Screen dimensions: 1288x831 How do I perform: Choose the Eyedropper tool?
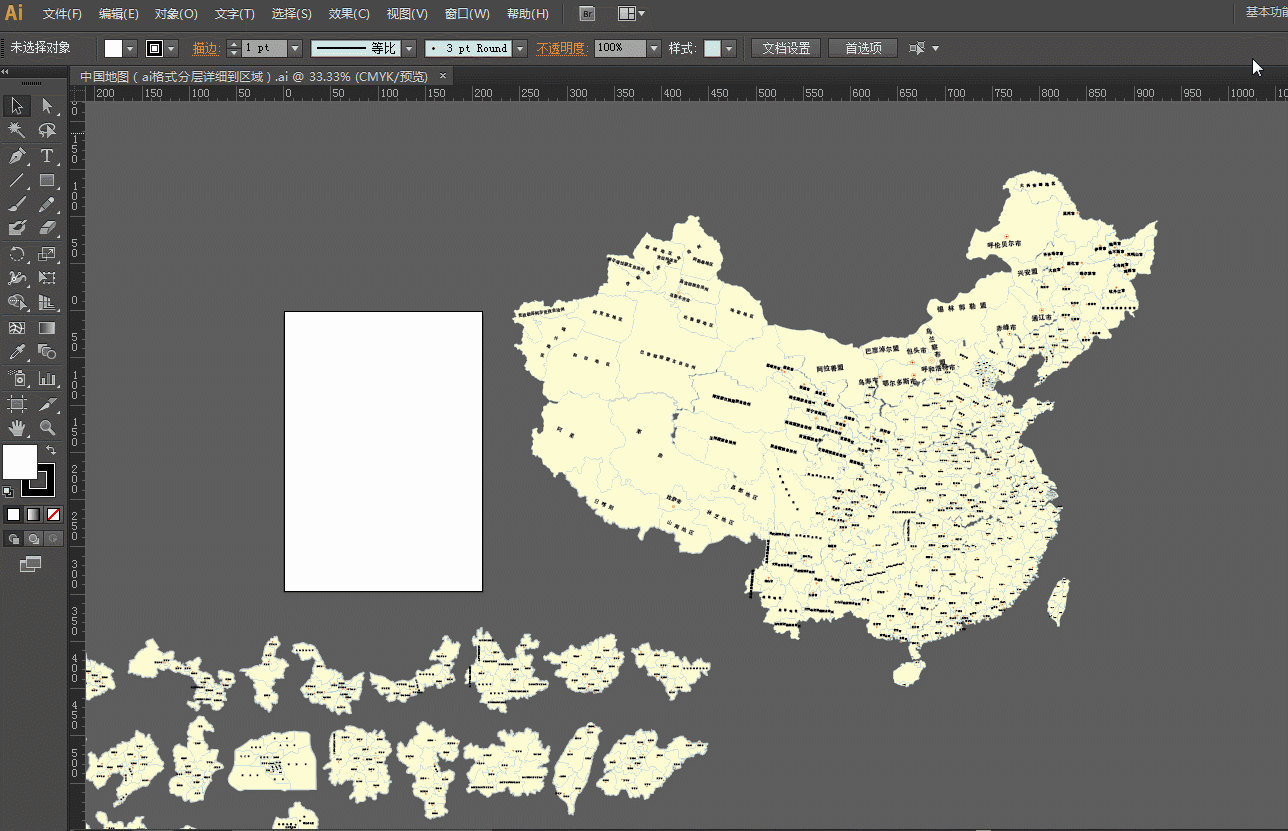click(x=17, y=352)
